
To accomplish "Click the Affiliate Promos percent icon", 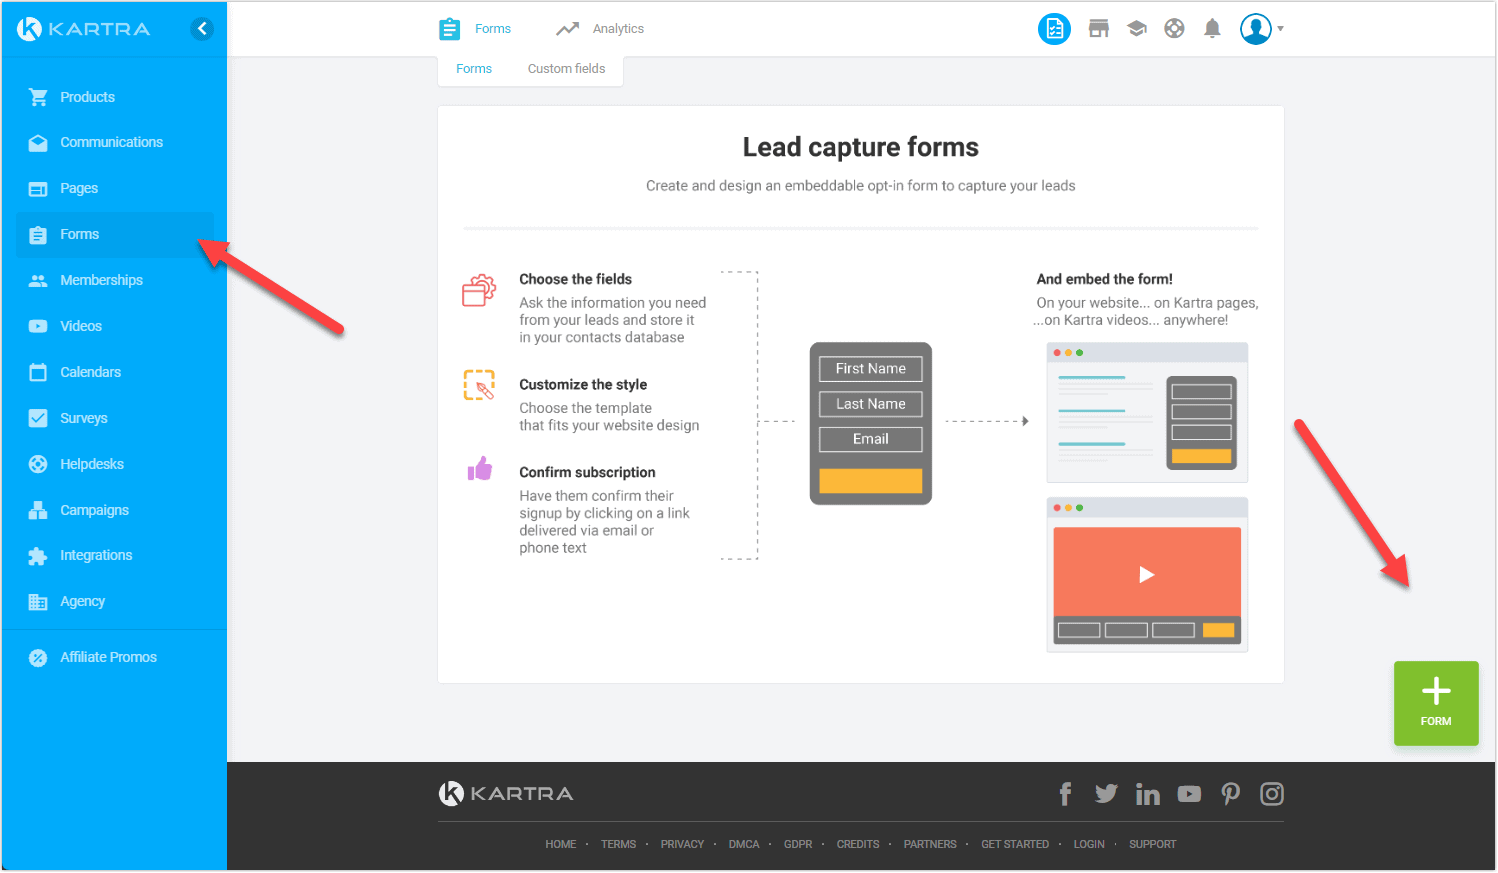I will pyautogui.click(x=38, y=658).
